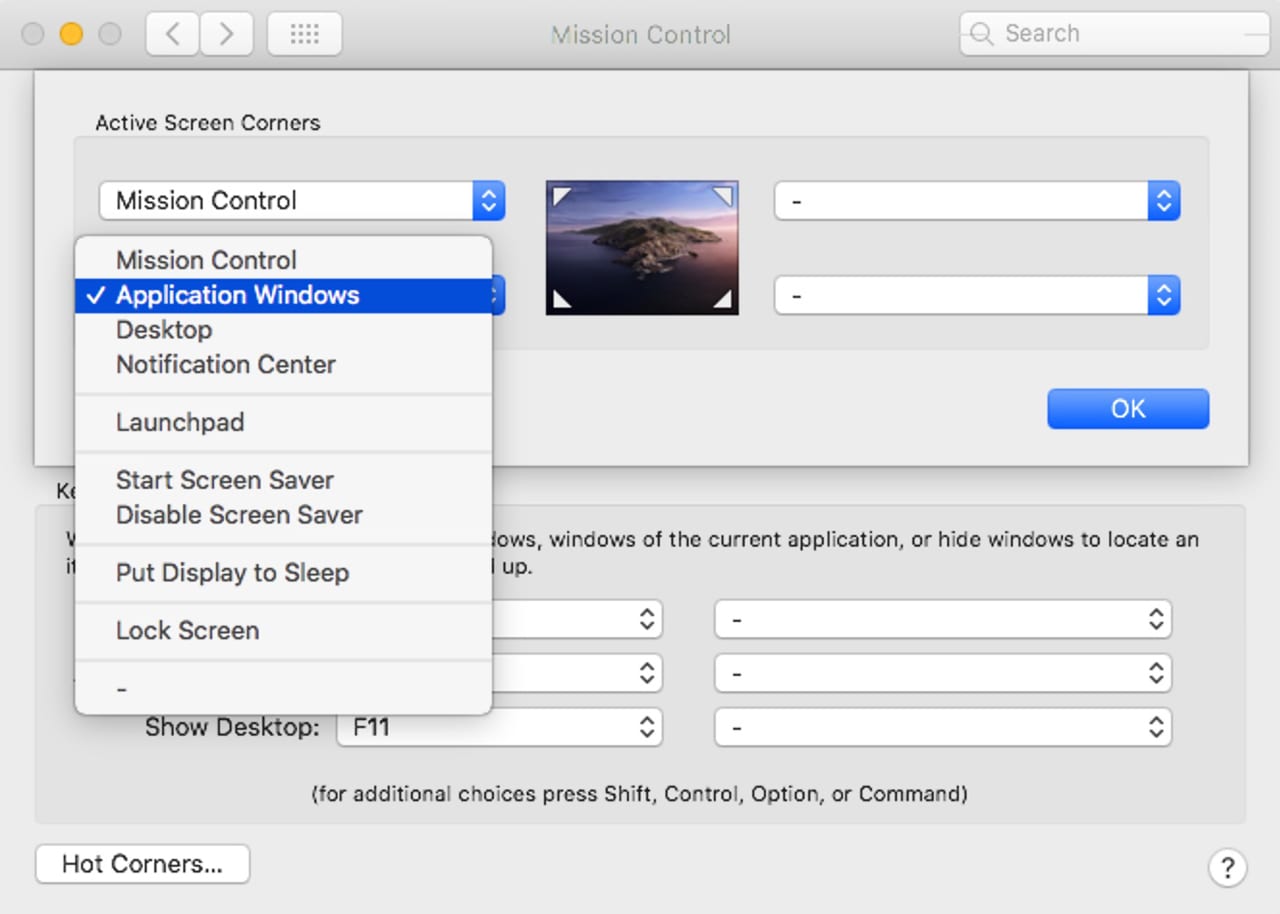This screenshot has width=1280, height=914.
Task: Choose Launchpad from the corner menu
Action: pos(180,422)
